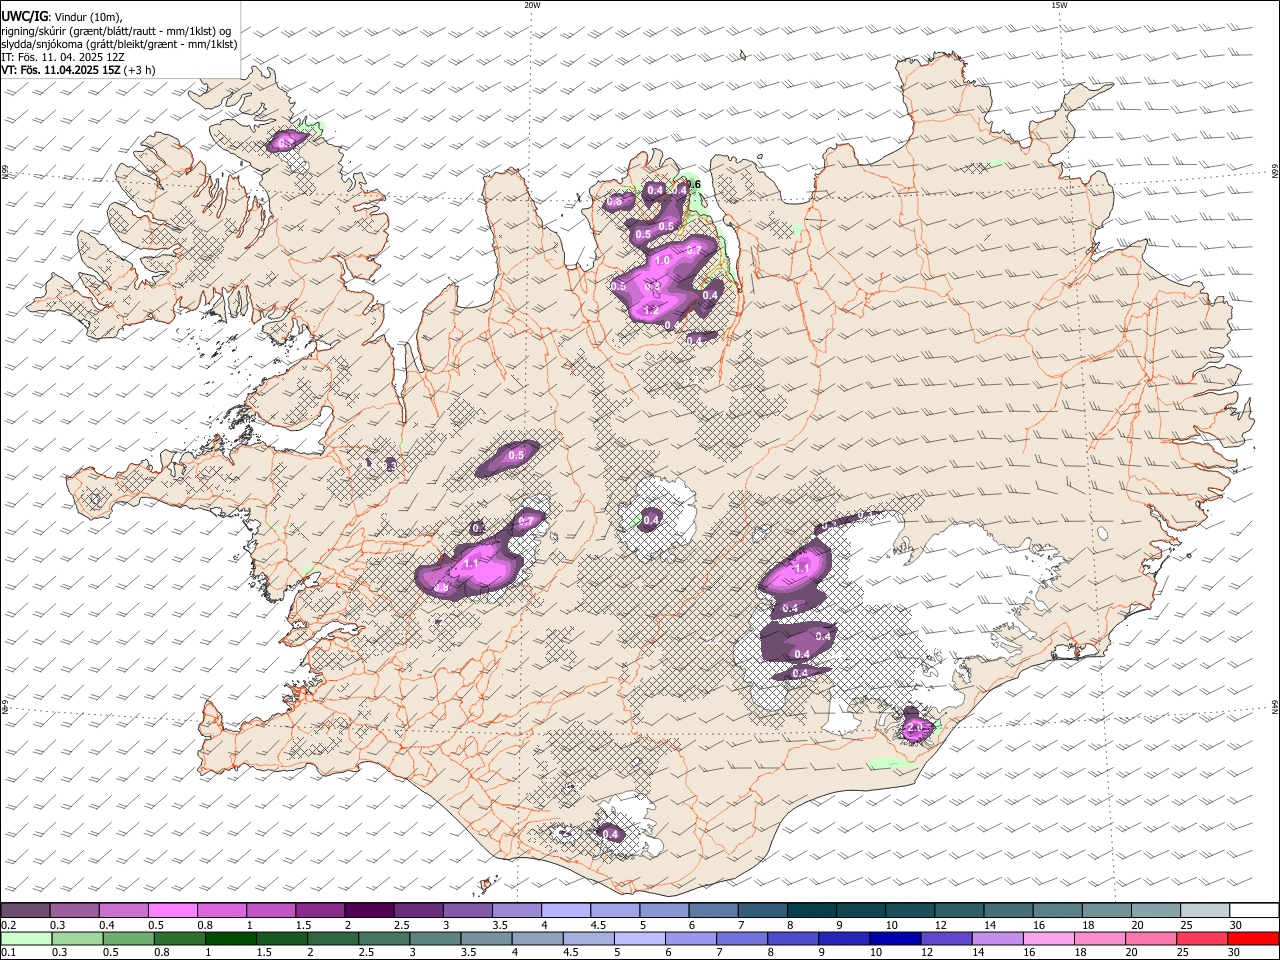Click the upper legend swatch between 2 and 2.5
Screen dimensions: 1280x960
click(369, 911)
